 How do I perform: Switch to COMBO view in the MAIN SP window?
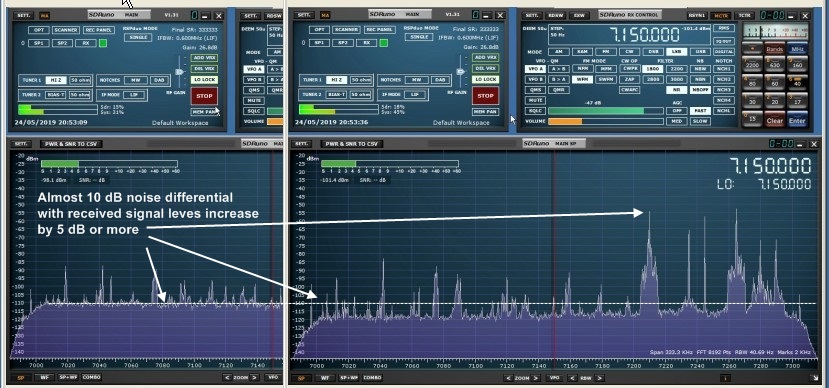point(372,378)
